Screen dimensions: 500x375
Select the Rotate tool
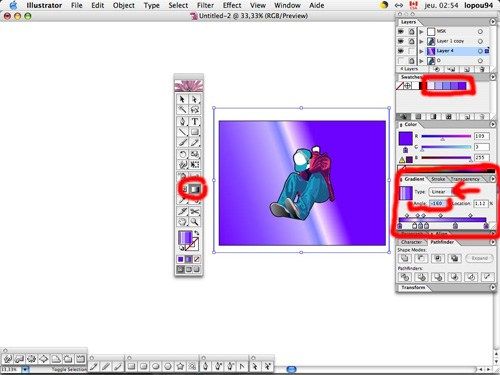click(x=182, y=154)
